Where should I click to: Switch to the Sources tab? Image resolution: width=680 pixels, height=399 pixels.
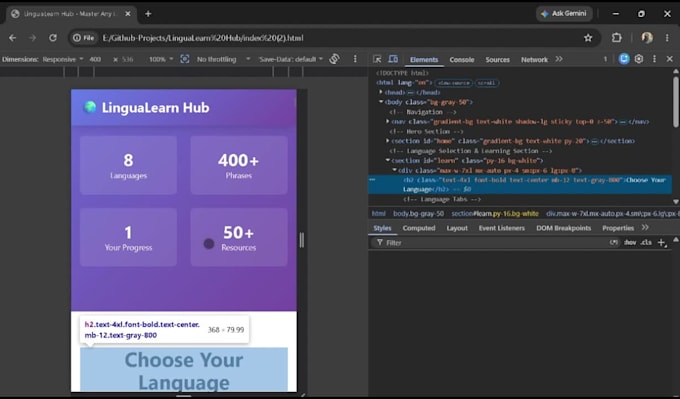pyautogui.click(x=497, y=60)
